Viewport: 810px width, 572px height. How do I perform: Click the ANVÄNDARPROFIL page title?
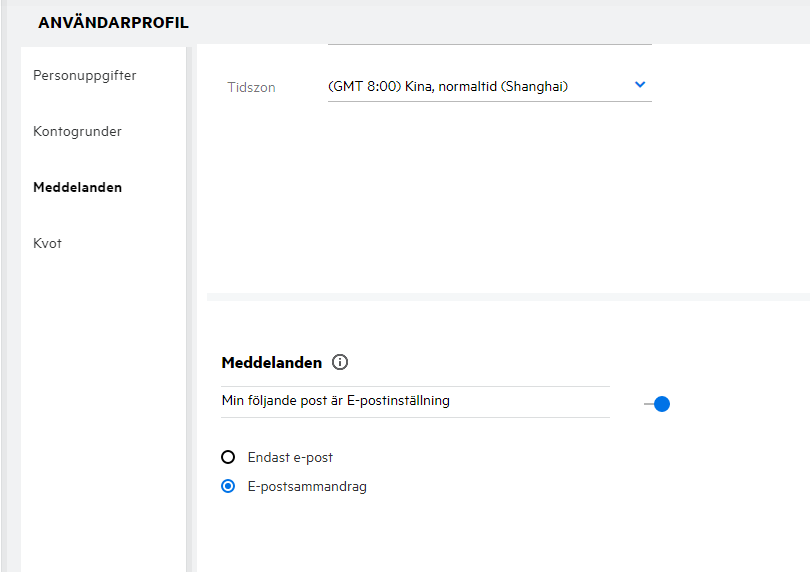click(x=113, y=23)
